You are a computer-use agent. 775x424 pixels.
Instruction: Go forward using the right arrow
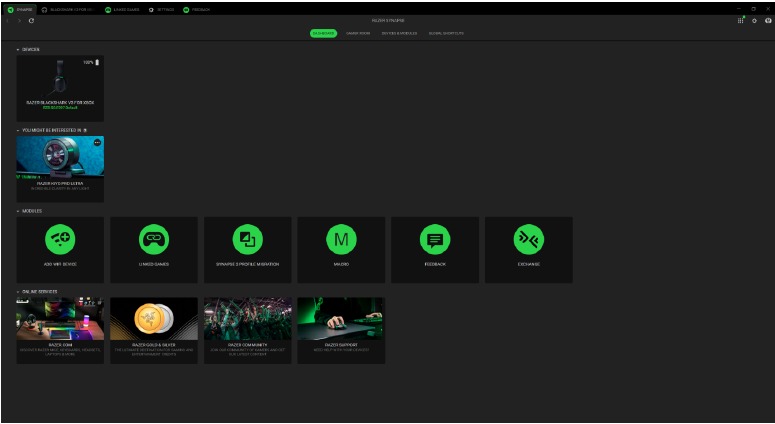(19, 21)
